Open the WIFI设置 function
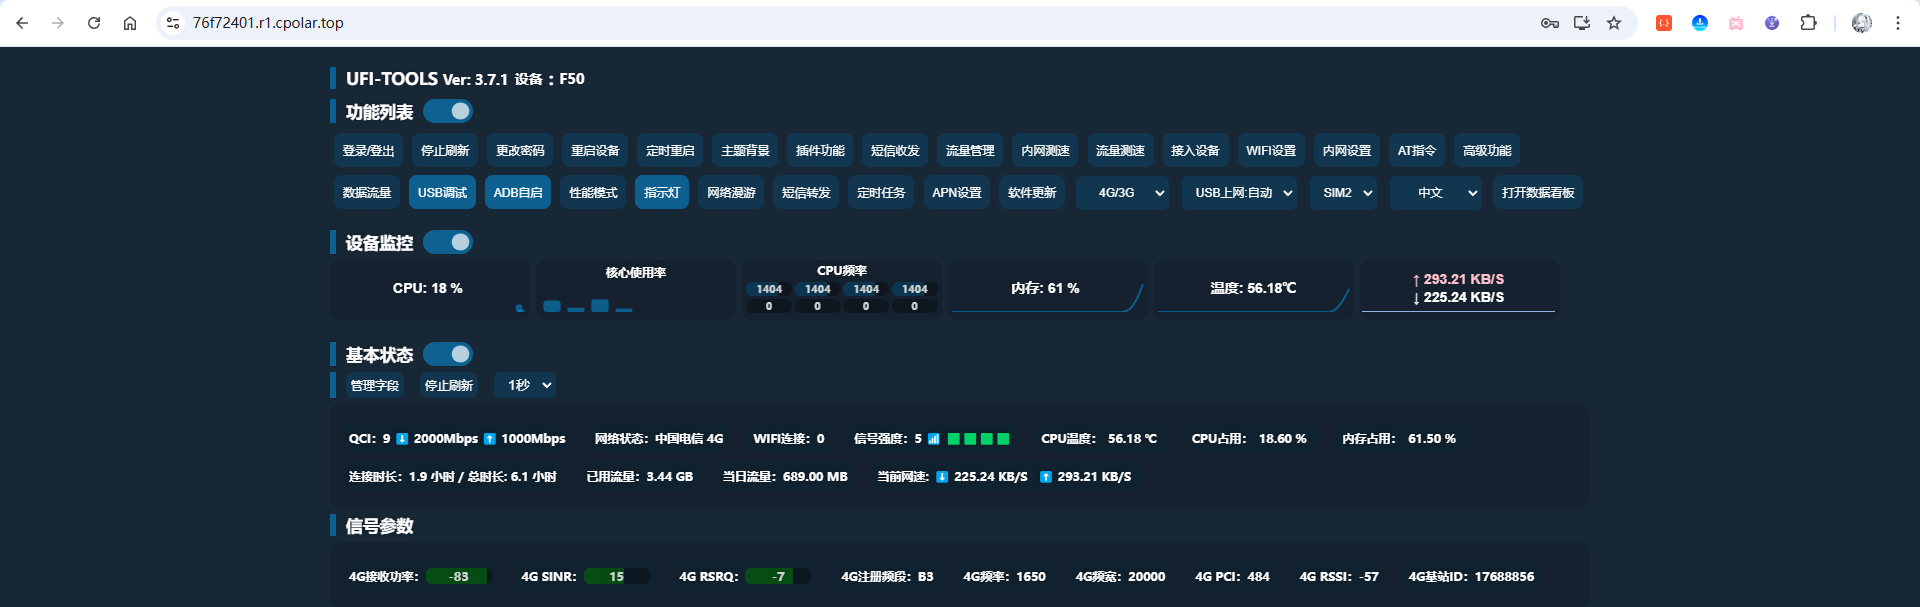1920x607 pixels. coord(1270,151)
